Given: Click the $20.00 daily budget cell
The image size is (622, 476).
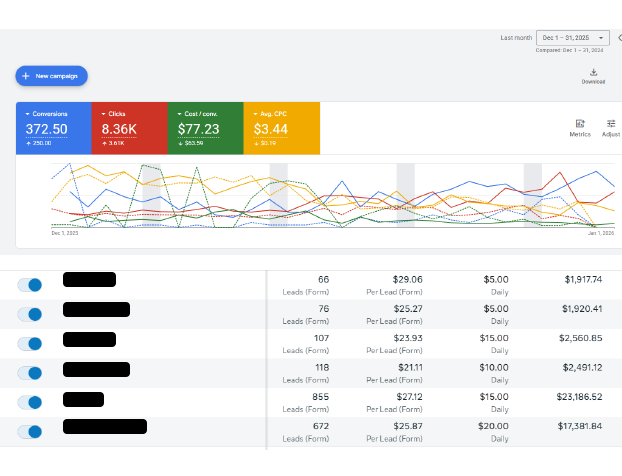Looking at the screenshot, I should (494, 426).
